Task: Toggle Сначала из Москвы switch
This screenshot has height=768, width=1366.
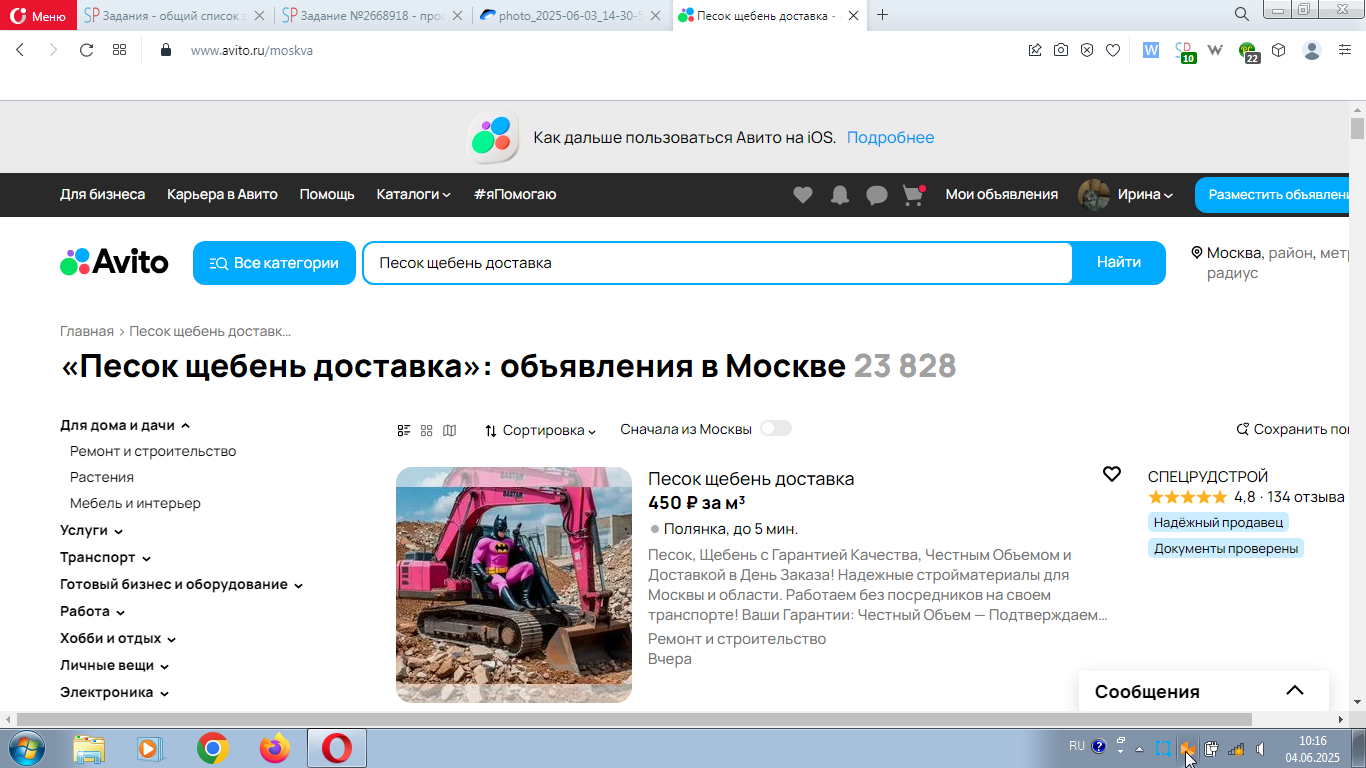Action: coord(776,428)
